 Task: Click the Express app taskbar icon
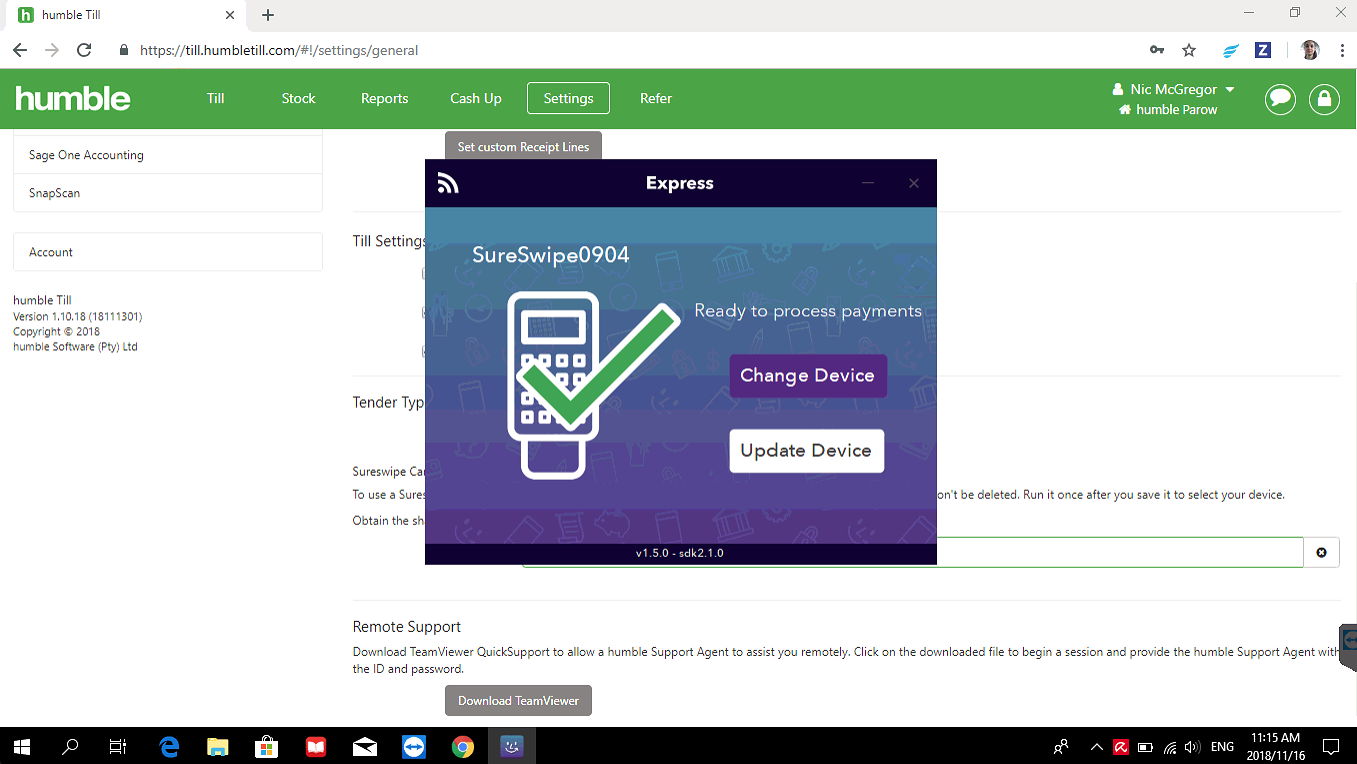[511, 746]
